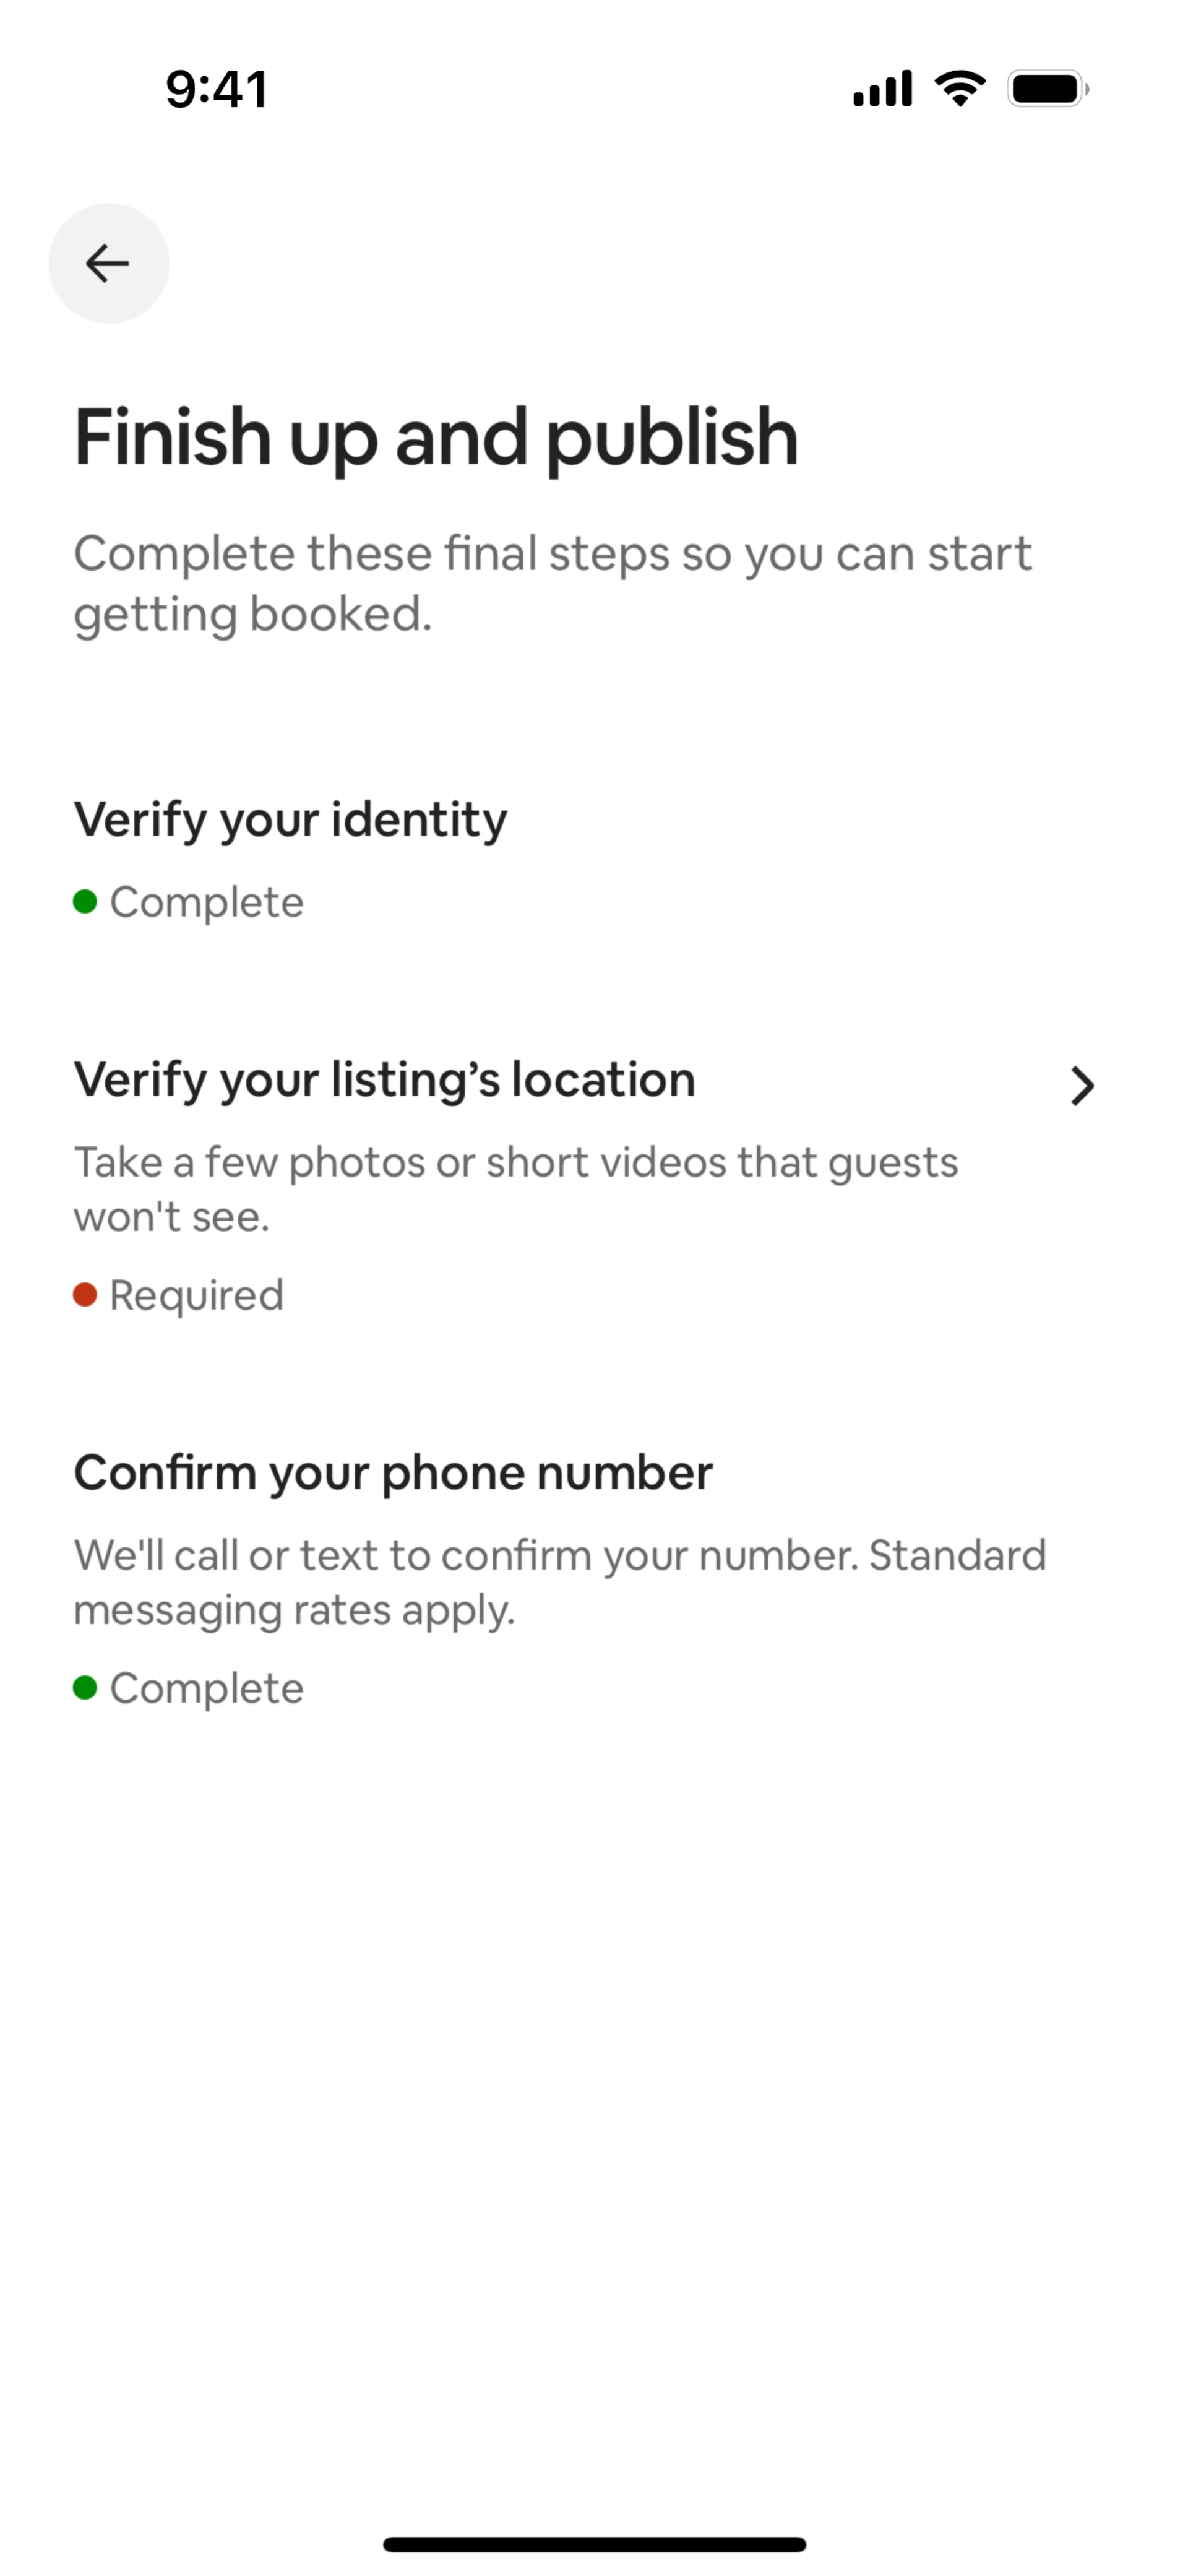The height and width of the screenshot is (2576, 1188).
Task: Tap the Wi-Fi icon in status bar
Action: (x=959, y=89)
